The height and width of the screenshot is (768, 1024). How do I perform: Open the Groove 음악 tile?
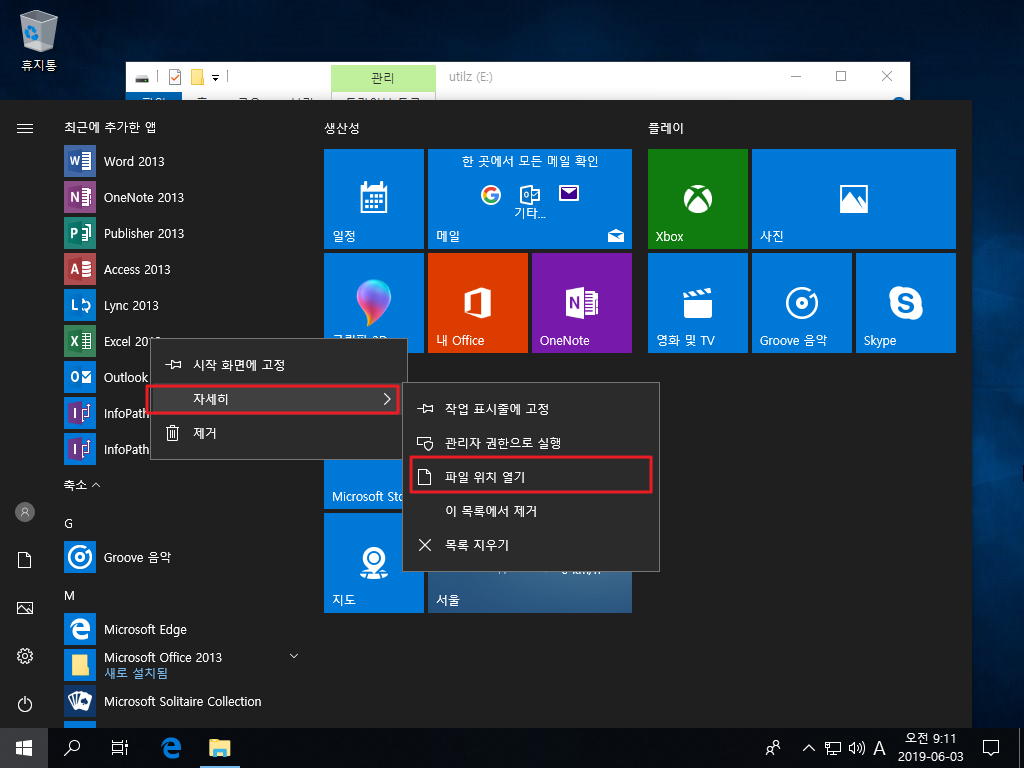[801, 303]
